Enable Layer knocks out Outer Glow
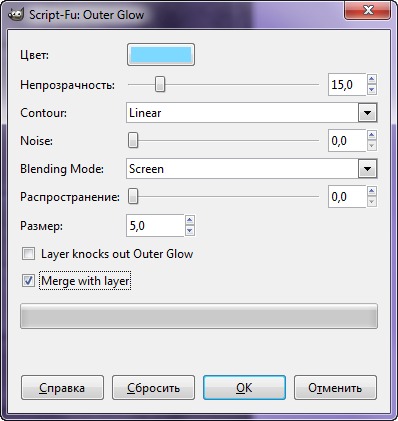398x421 pixels. click(x=28, y=254)
